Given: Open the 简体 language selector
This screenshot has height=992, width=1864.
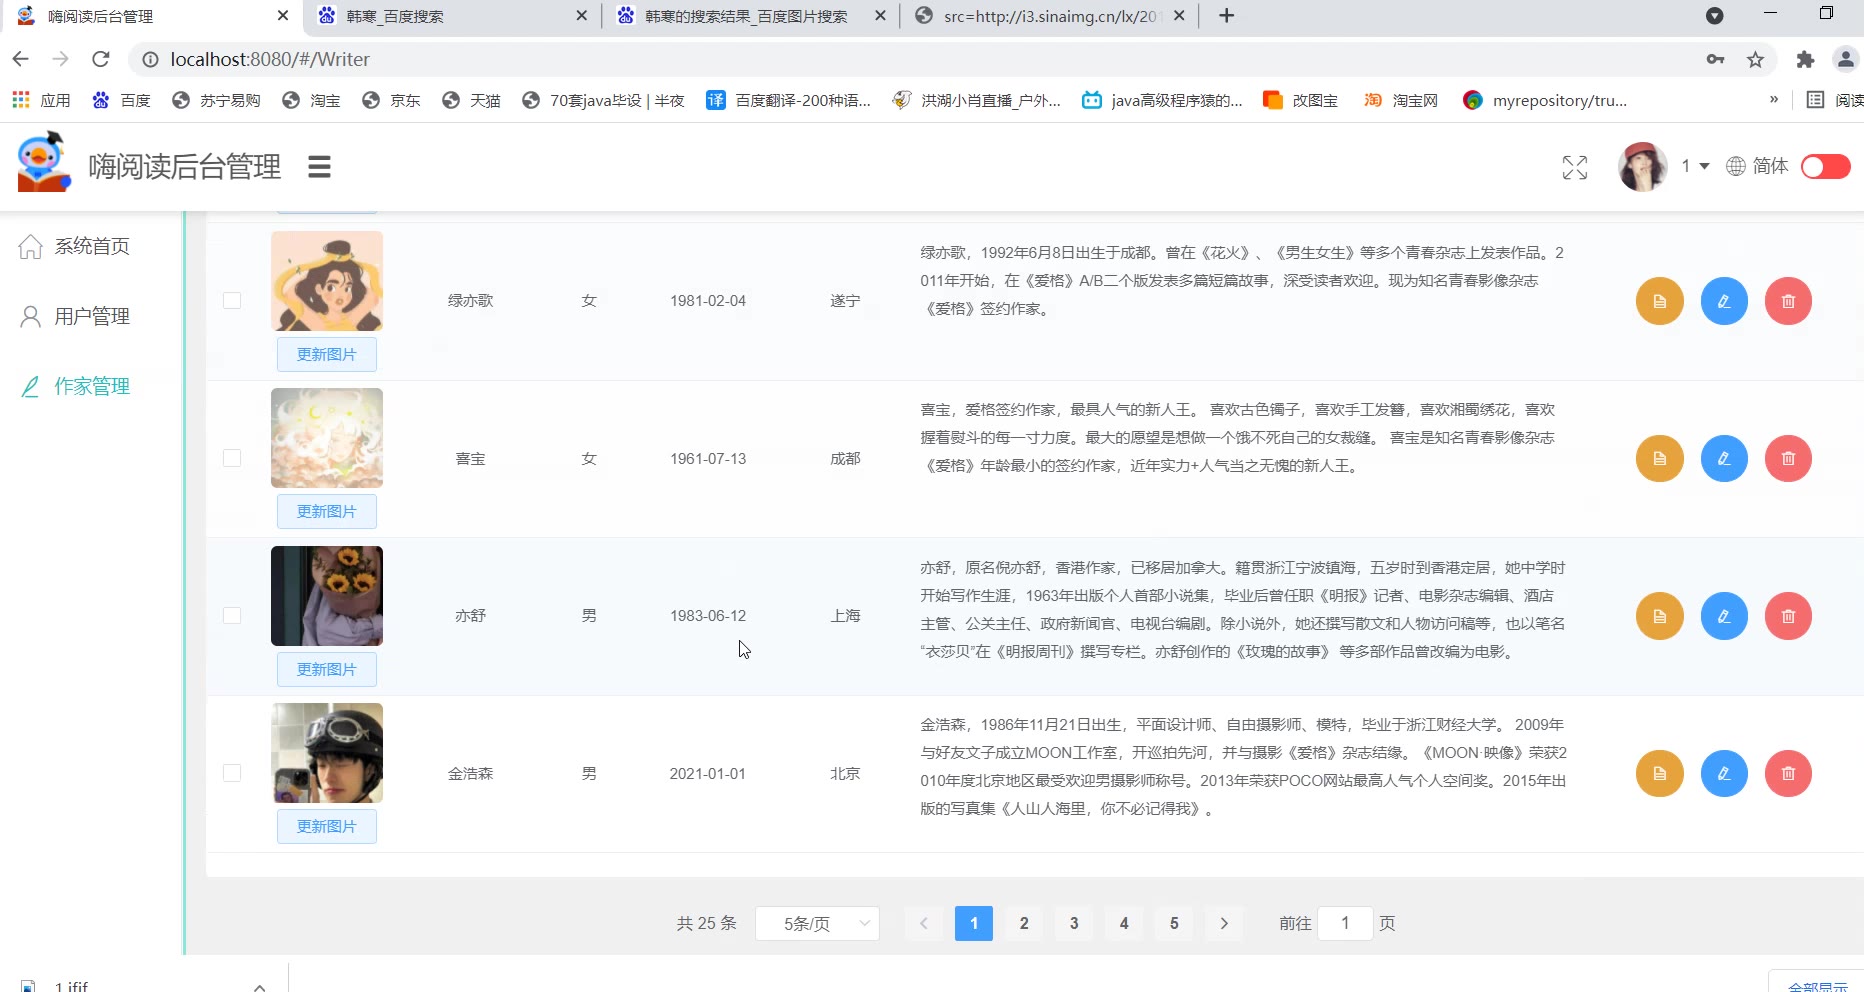Looking at the screenshot, I should [1757, 166].
